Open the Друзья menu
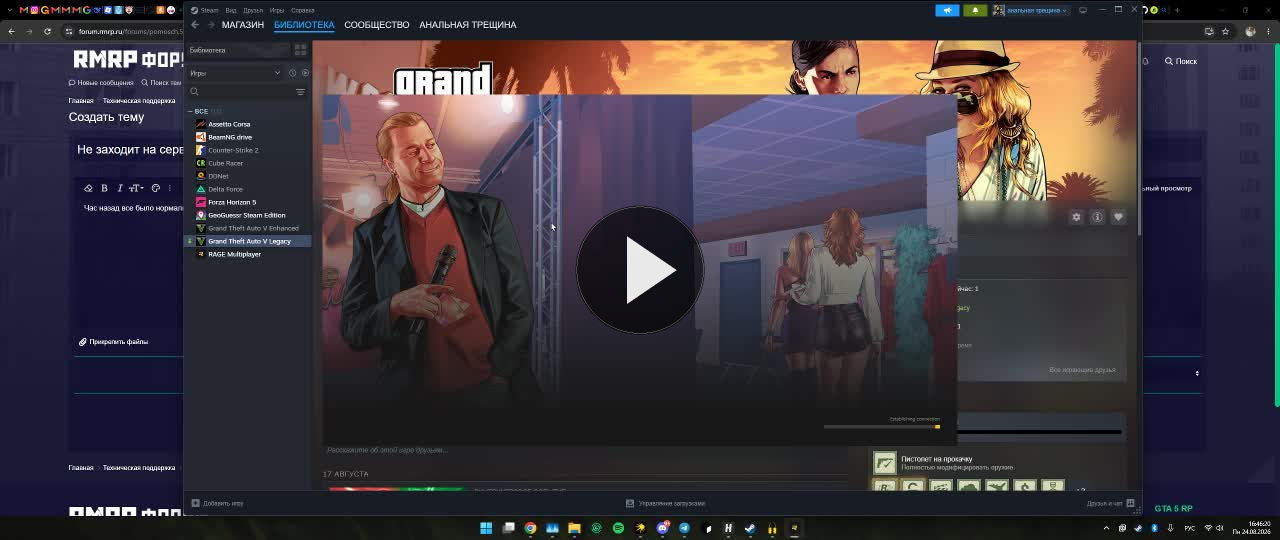The height and width of the screenshot is (540, 1280). click(253, 10)
